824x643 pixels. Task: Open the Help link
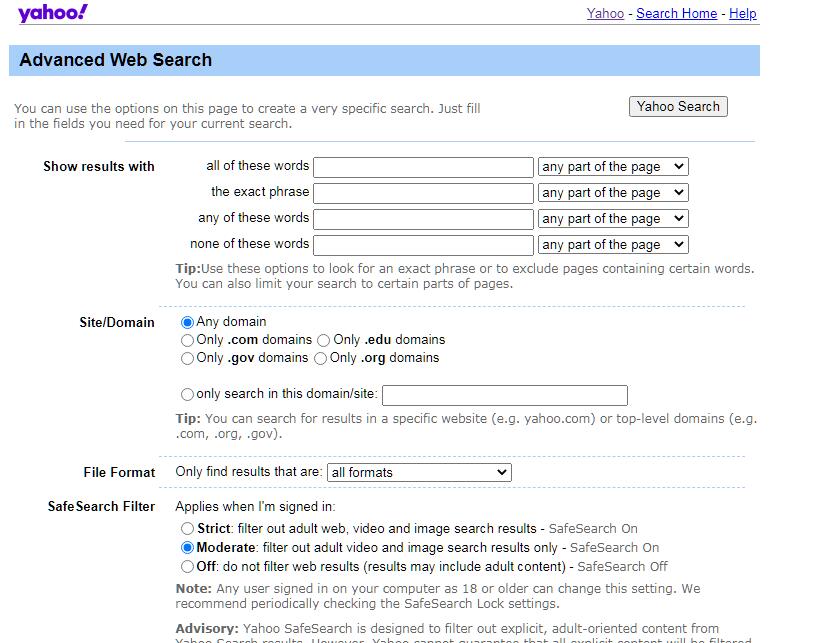coord(743,14)
